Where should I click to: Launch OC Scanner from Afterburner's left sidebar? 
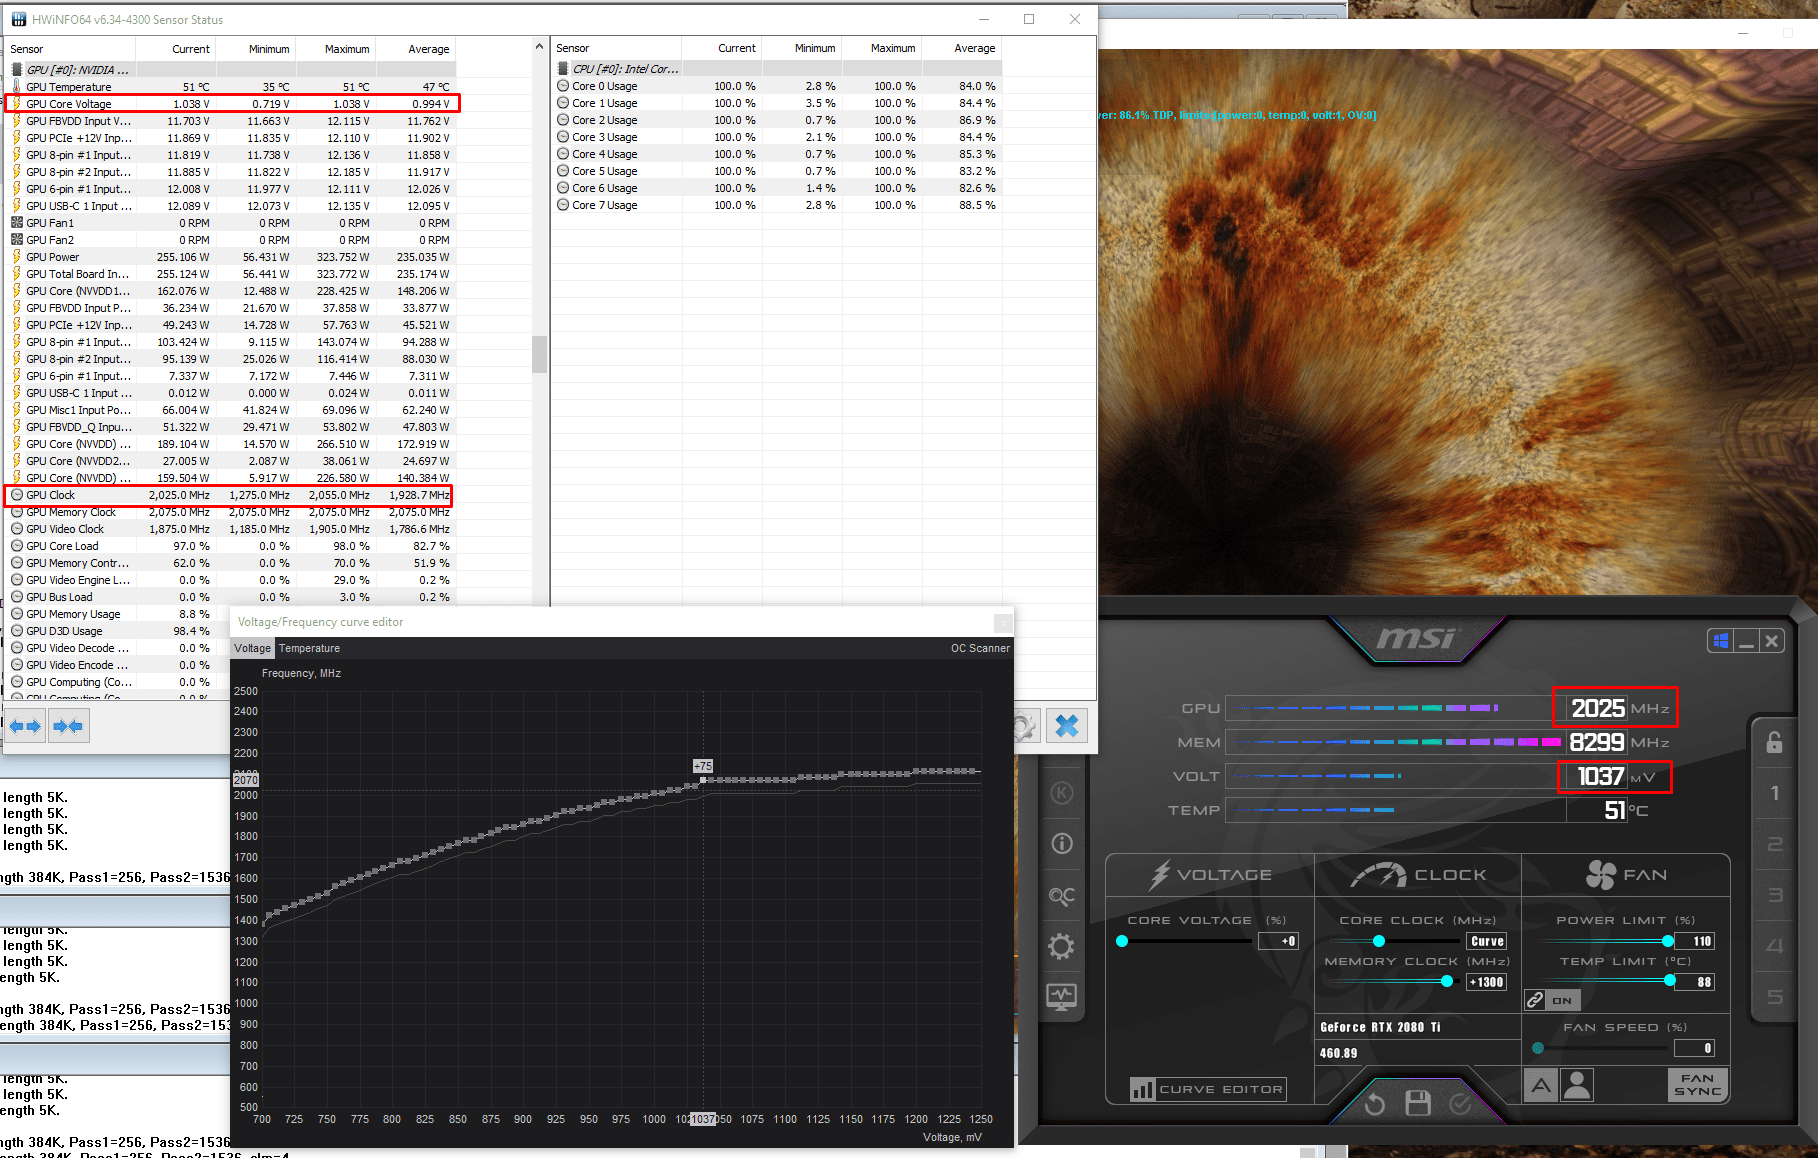point(1062,896)
